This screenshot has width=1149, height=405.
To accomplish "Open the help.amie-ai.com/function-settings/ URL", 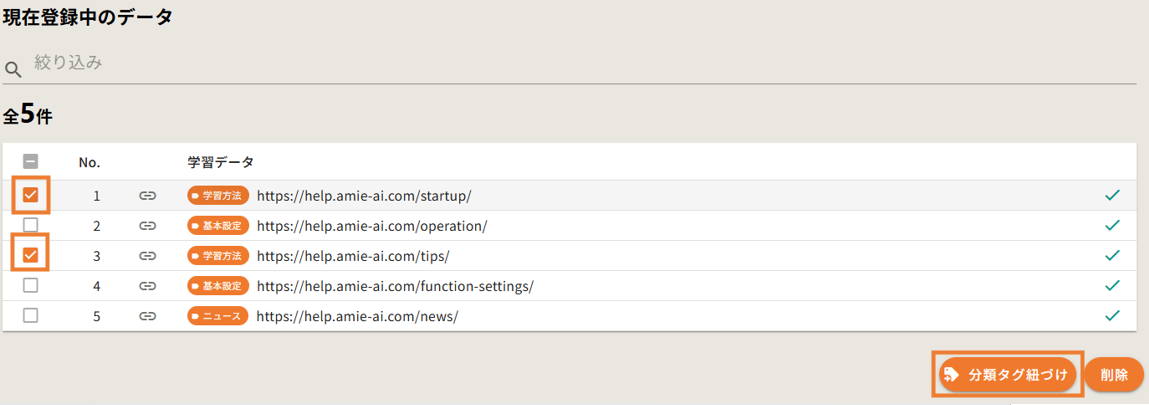I will click(x=394, y=286).
